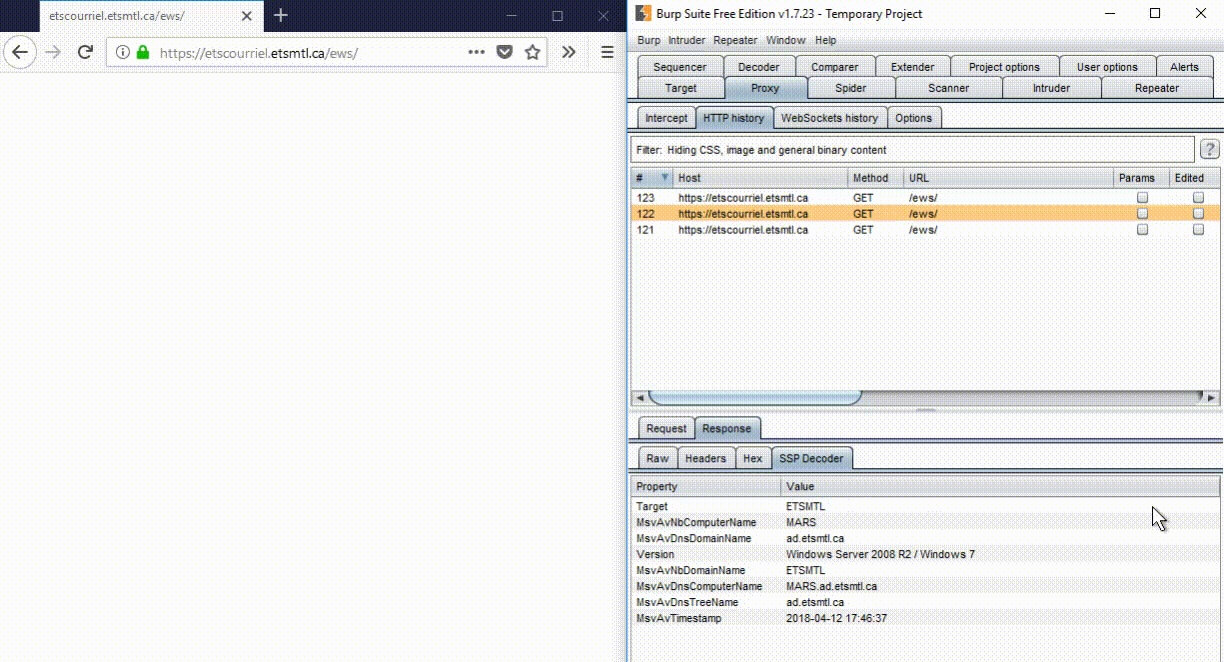This screenshot has width=1224, height=662.
Task: Toggle Params checkbox for request 121
Action: pos(1142,230)
